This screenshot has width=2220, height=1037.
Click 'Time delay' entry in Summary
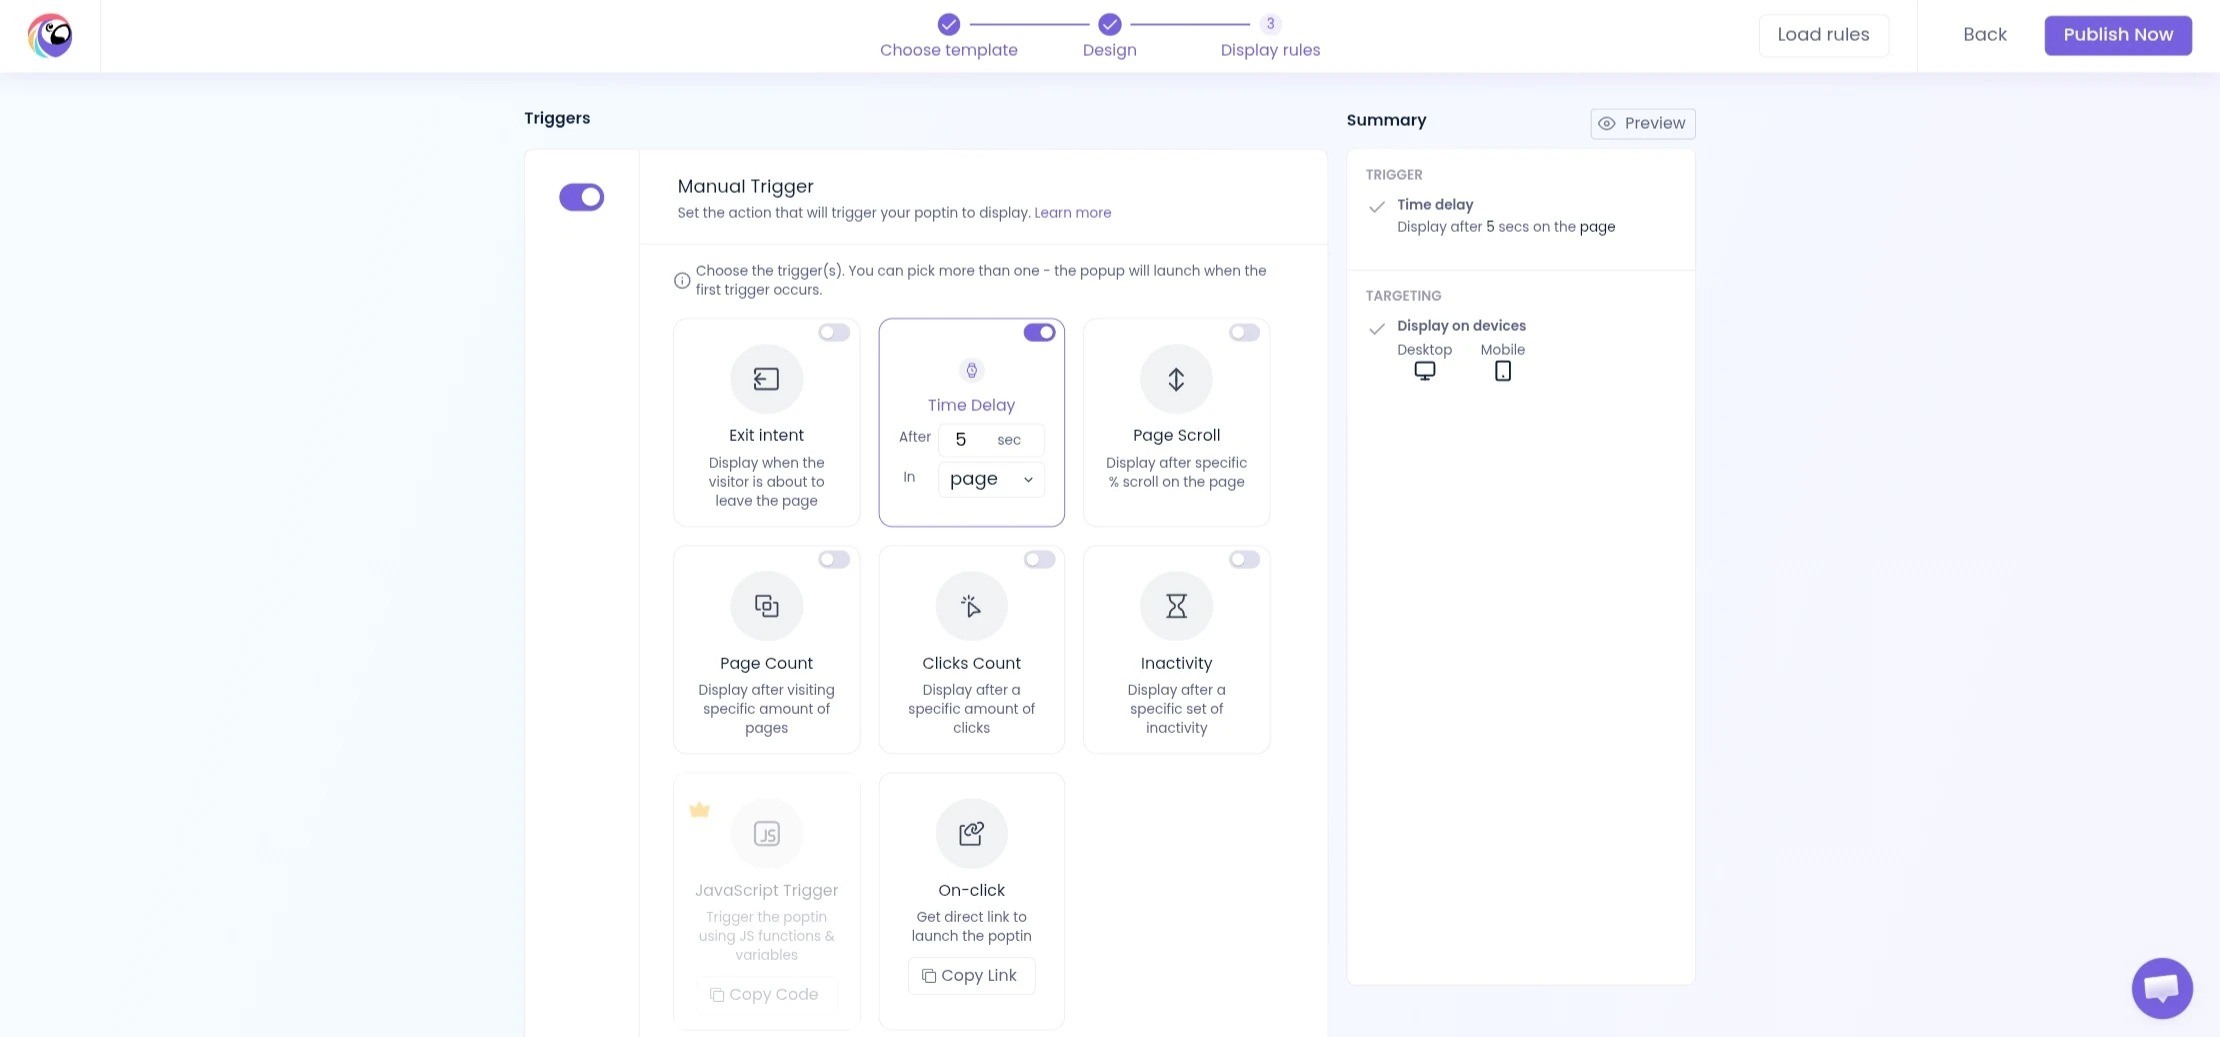[1434, 205]
